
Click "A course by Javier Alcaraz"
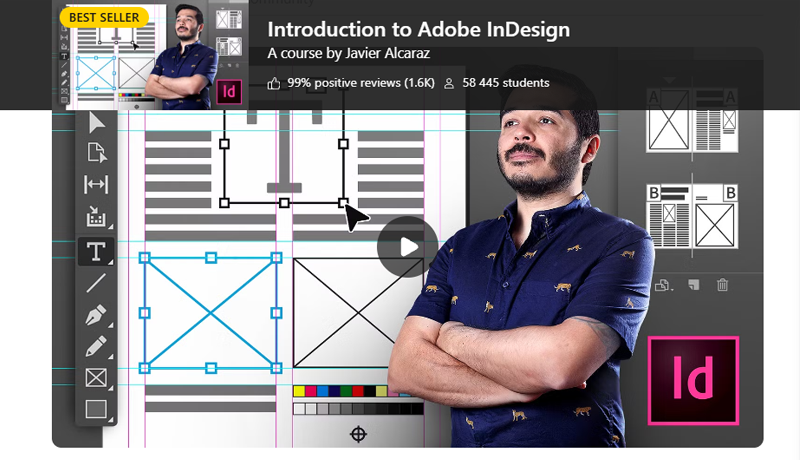pos(348,54)
